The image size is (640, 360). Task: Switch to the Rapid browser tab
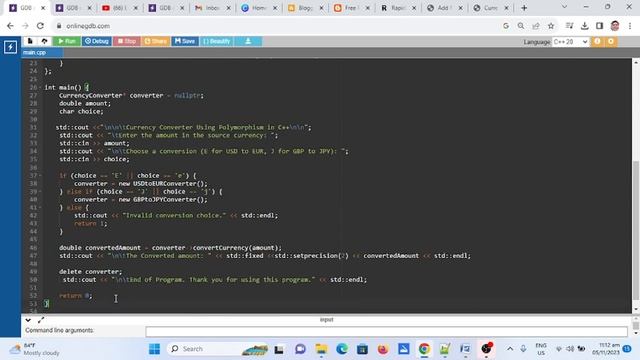397,8
